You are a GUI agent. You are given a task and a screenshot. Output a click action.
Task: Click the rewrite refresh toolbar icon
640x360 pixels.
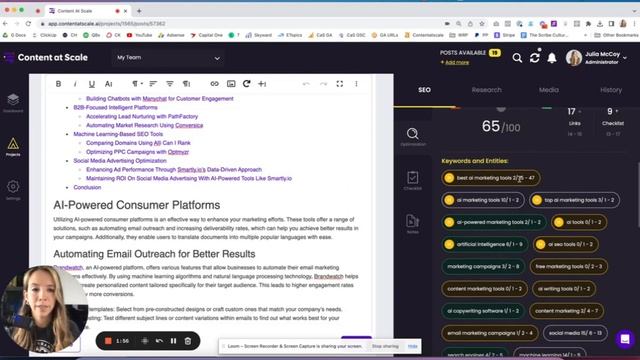tap(247, 84)
